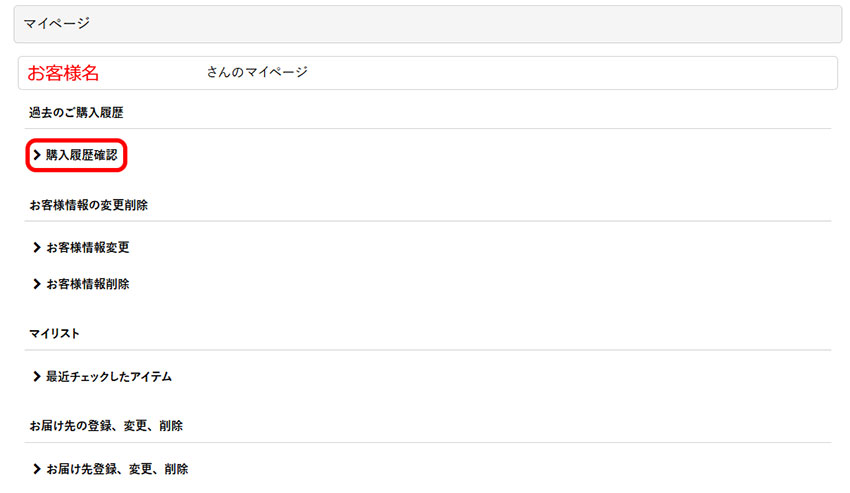Open お届け先登録、変更、削除 link
850x493 pixels.
click(x=116, y=469)
